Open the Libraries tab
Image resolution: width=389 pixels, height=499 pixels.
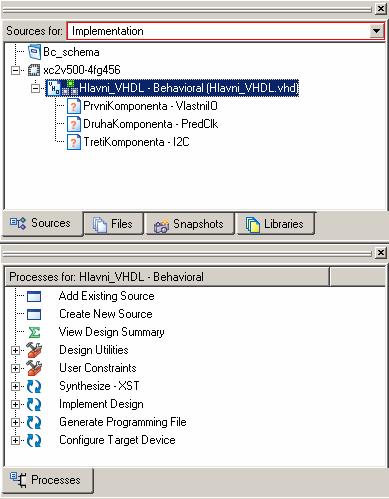point(275,224)
